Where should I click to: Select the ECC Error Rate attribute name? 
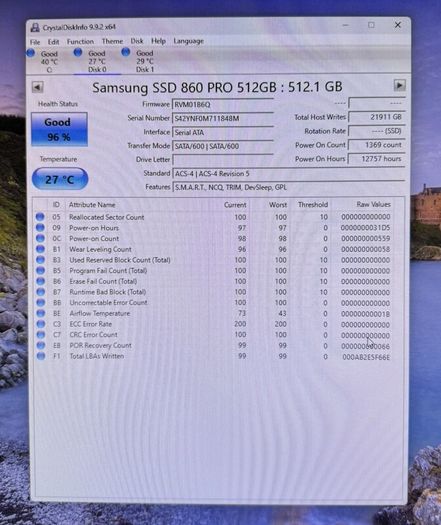coord(91,324)
